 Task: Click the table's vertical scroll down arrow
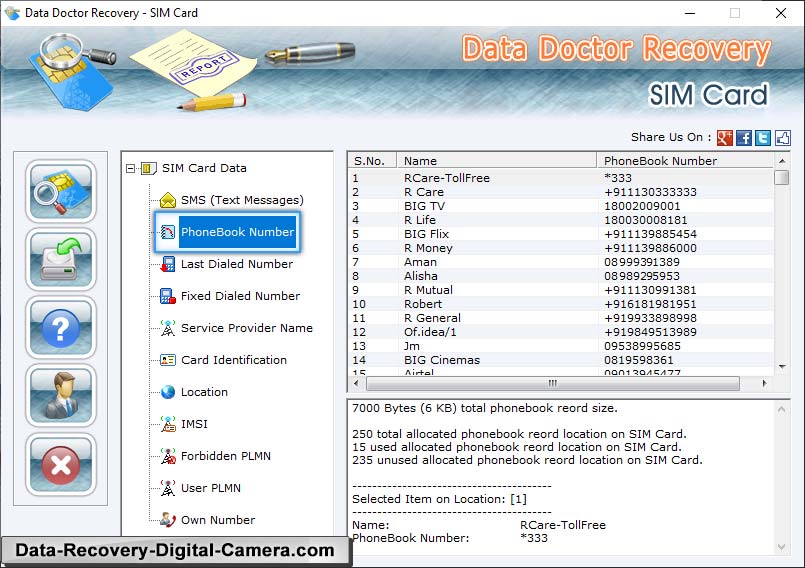click(781, 367)
